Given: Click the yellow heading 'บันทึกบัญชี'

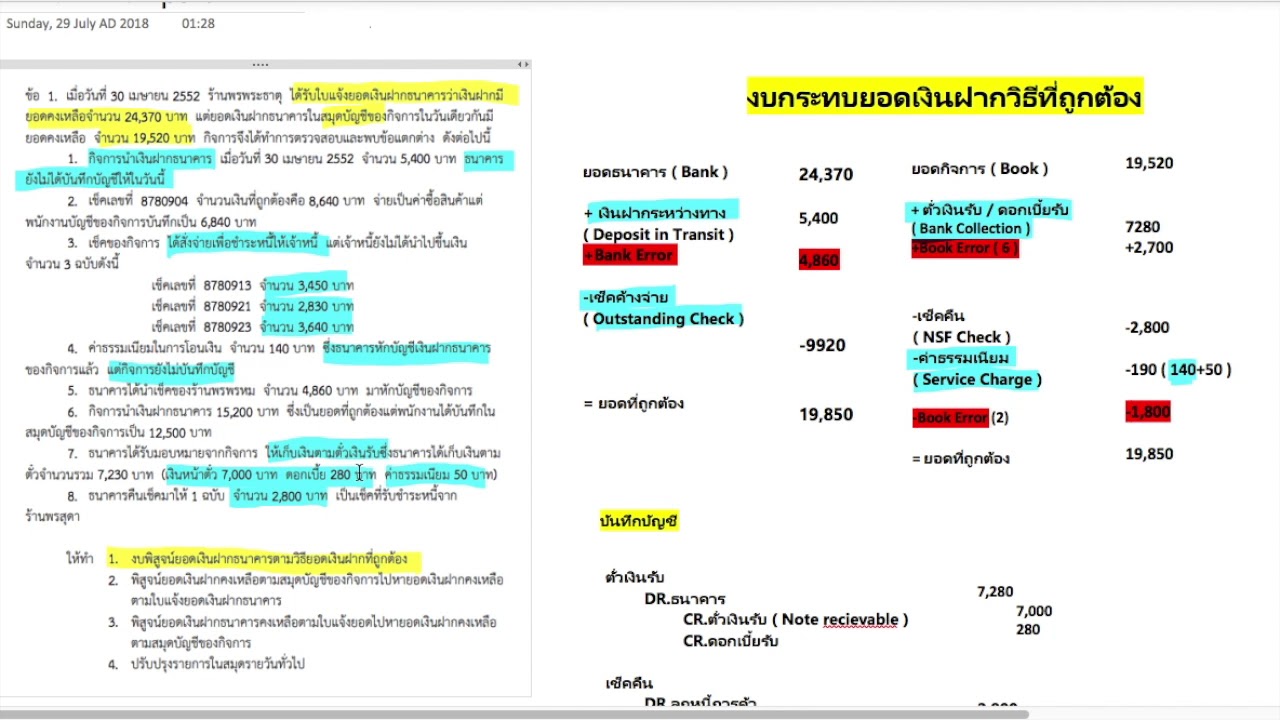Looking at the screenshot, I should pos(639,521).
